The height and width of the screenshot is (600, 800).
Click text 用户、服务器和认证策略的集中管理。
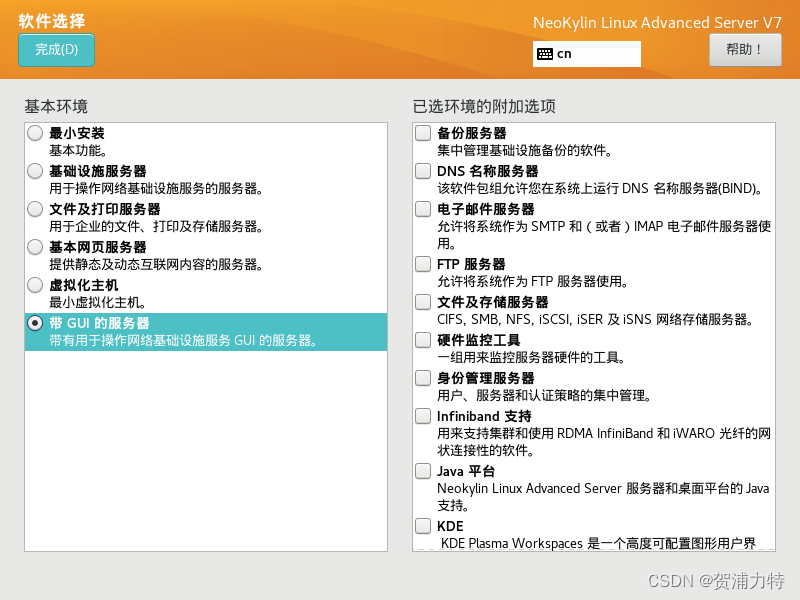(x=544, y=396)
